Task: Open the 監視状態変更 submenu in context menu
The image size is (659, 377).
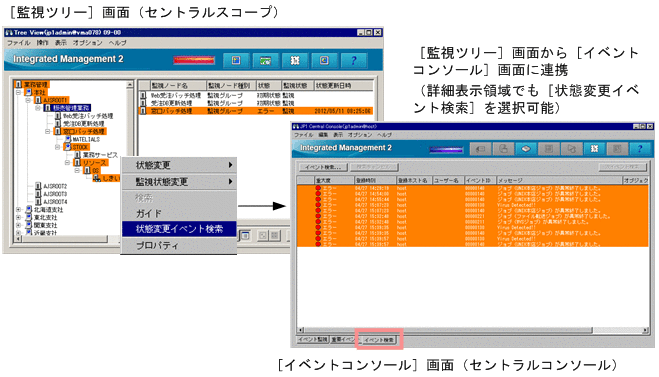Action: click(179, 182)
